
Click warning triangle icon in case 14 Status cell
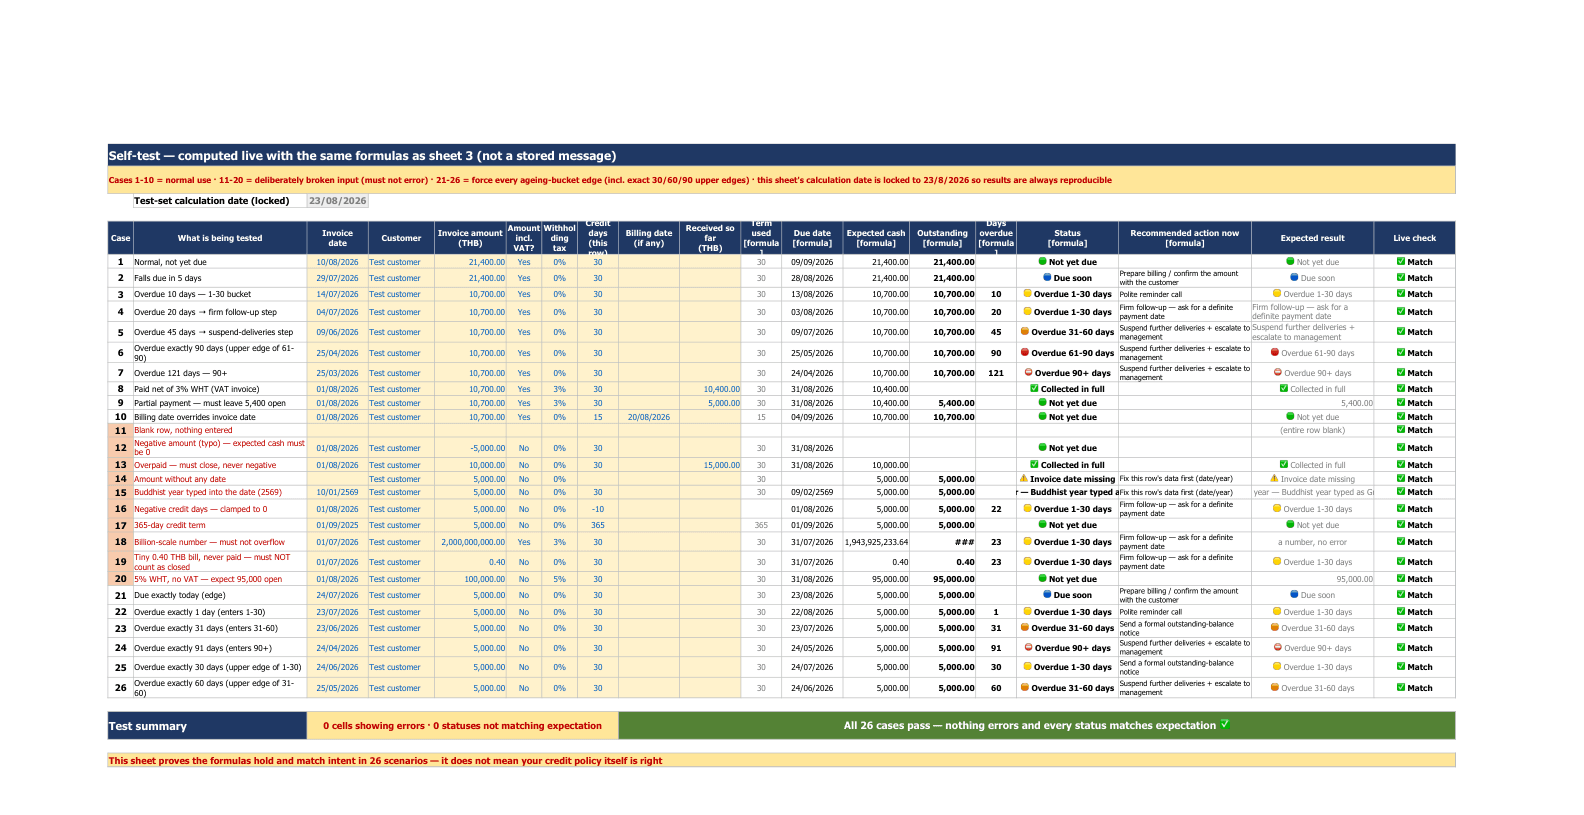click(x=1023, y=478)
